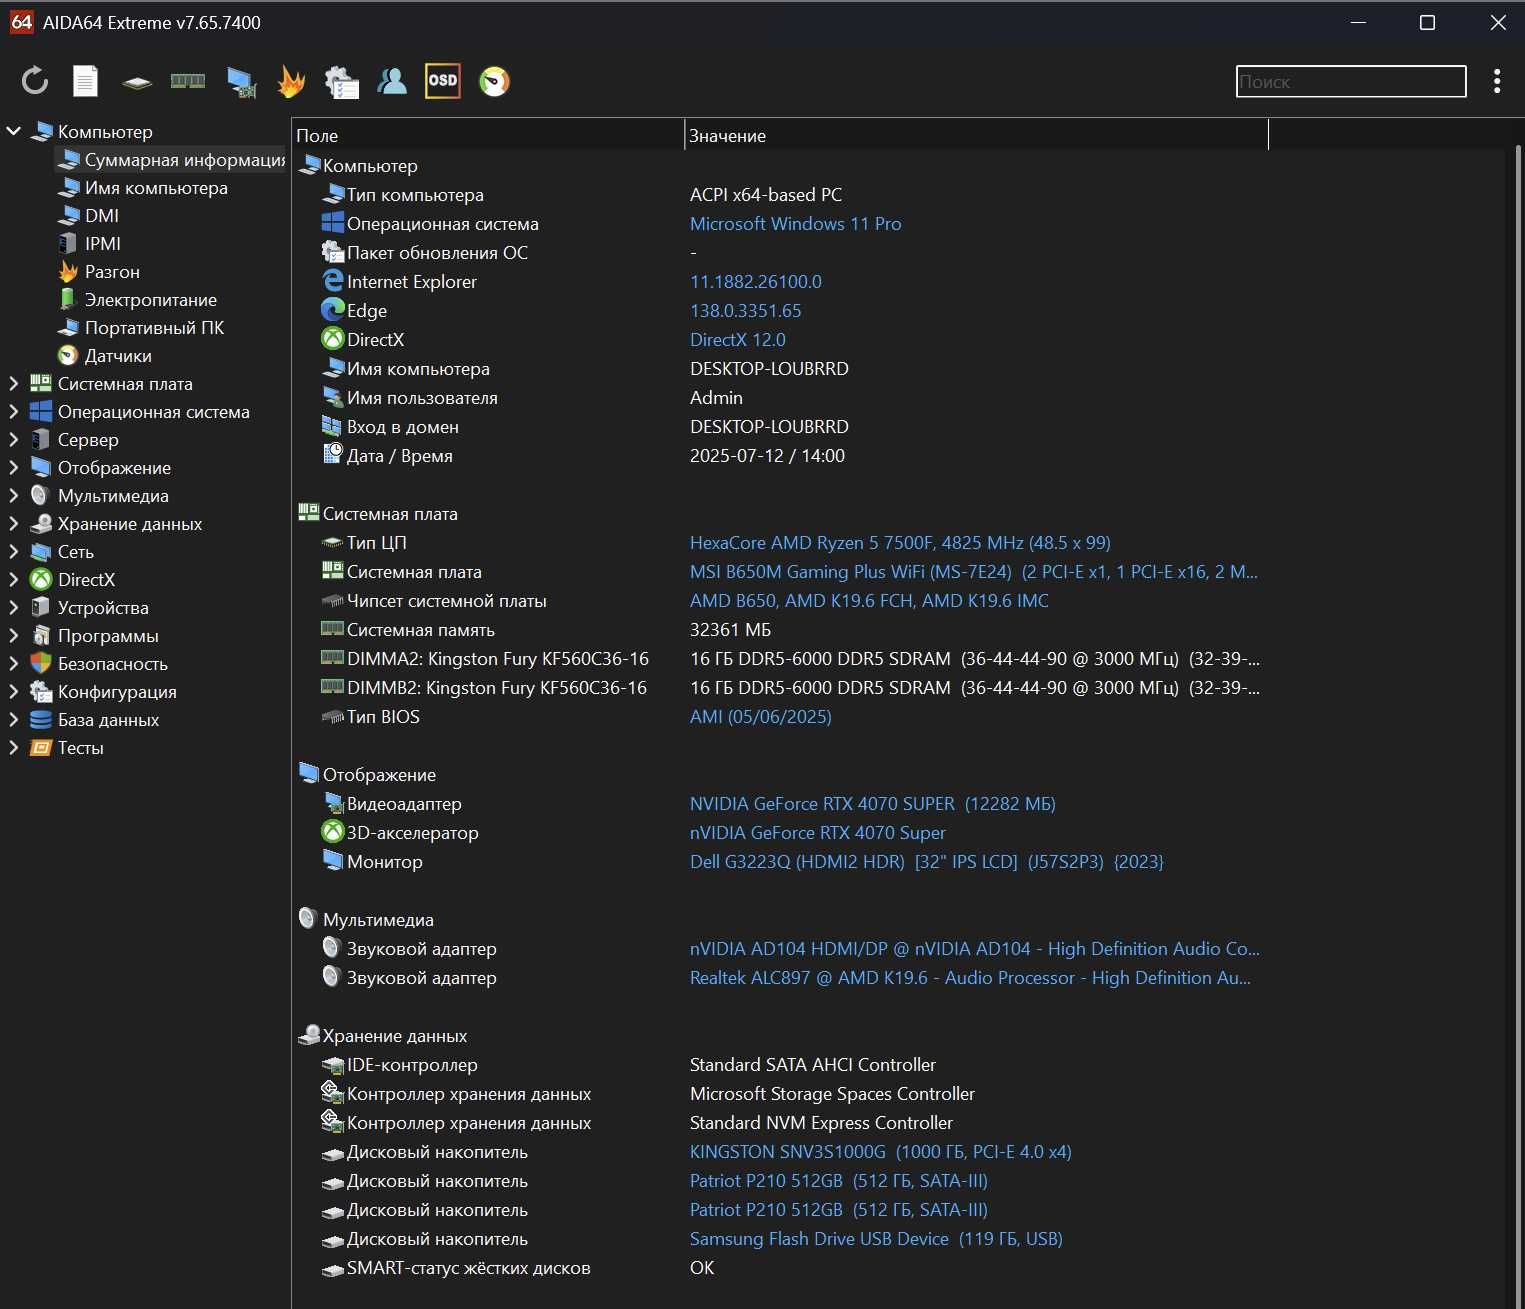Screen dimensions: 1525x1309
Task: Click the Мультимедиа speaker icon in sidebar
Action: click(41, 496)
